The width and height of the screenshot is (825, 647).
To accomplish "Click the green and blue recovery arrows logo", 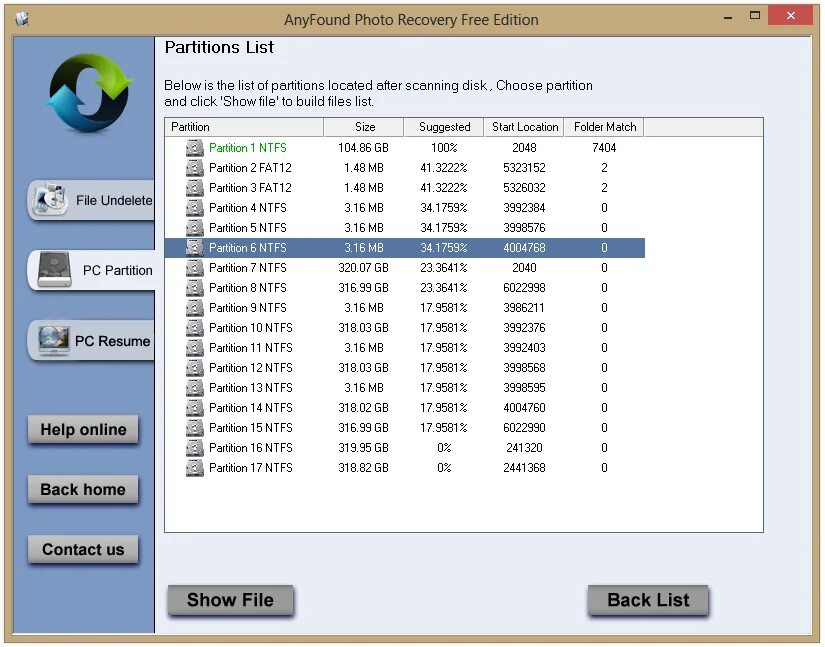I will click(89, 93).
